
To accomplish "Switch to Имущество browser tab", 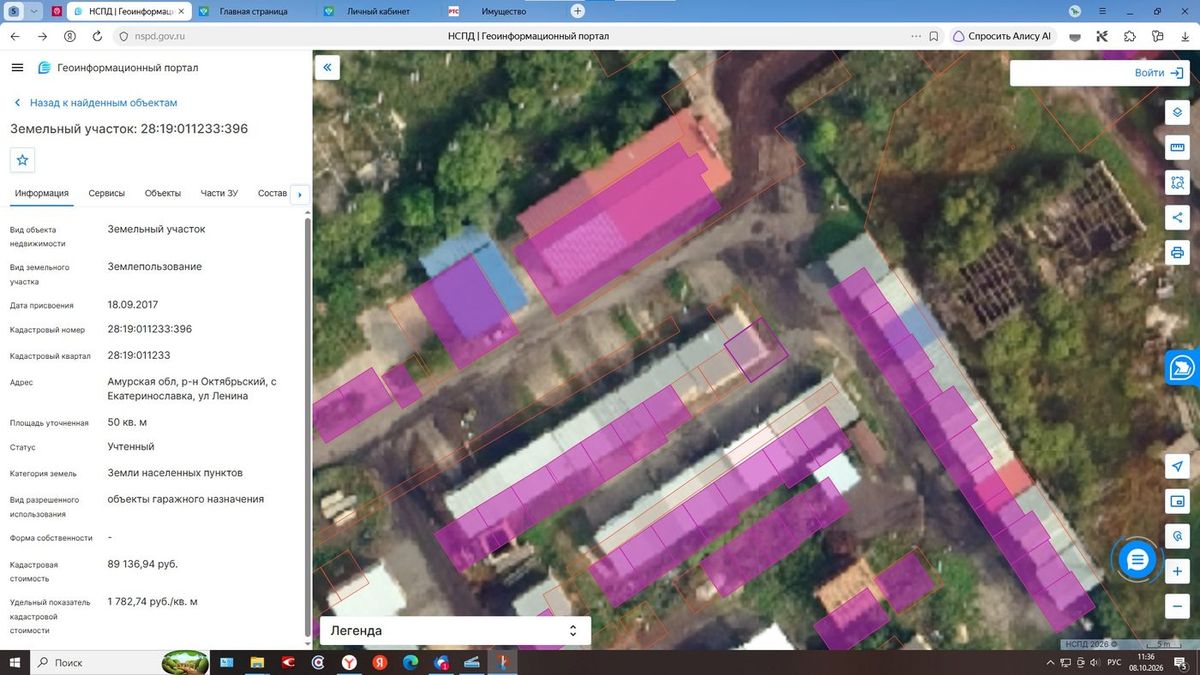I will point(504,11).
